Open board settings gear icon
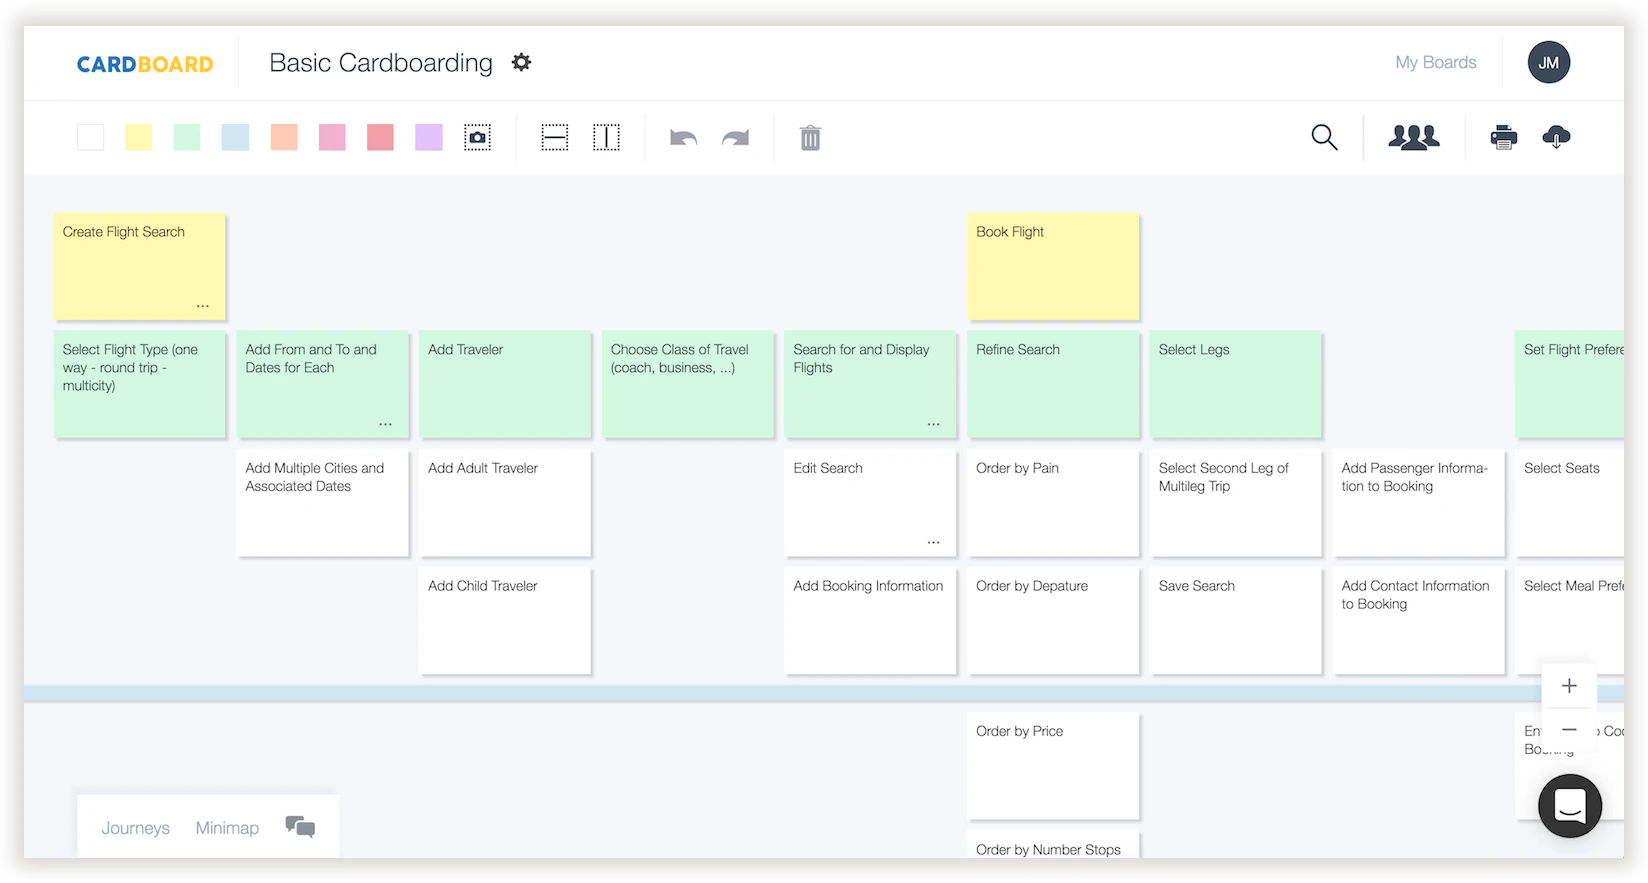1648x883 pixels. 521,62
